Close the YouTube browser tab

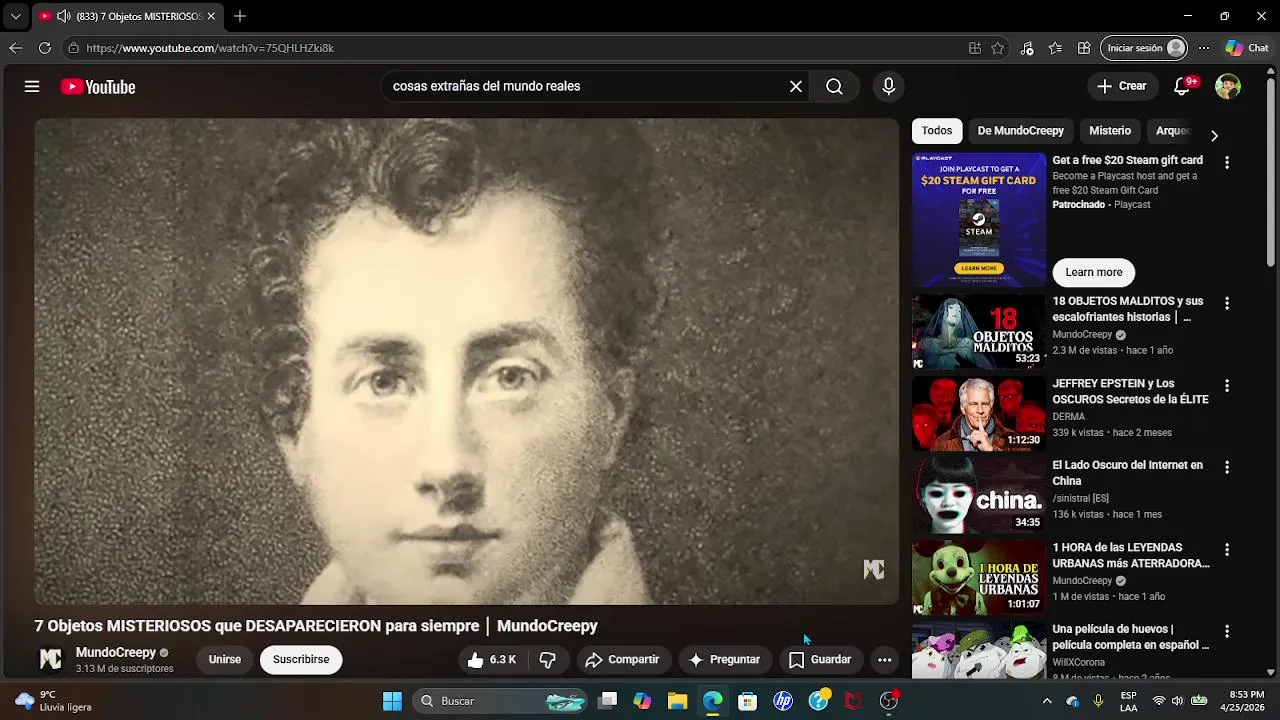(x=211, y=16)
